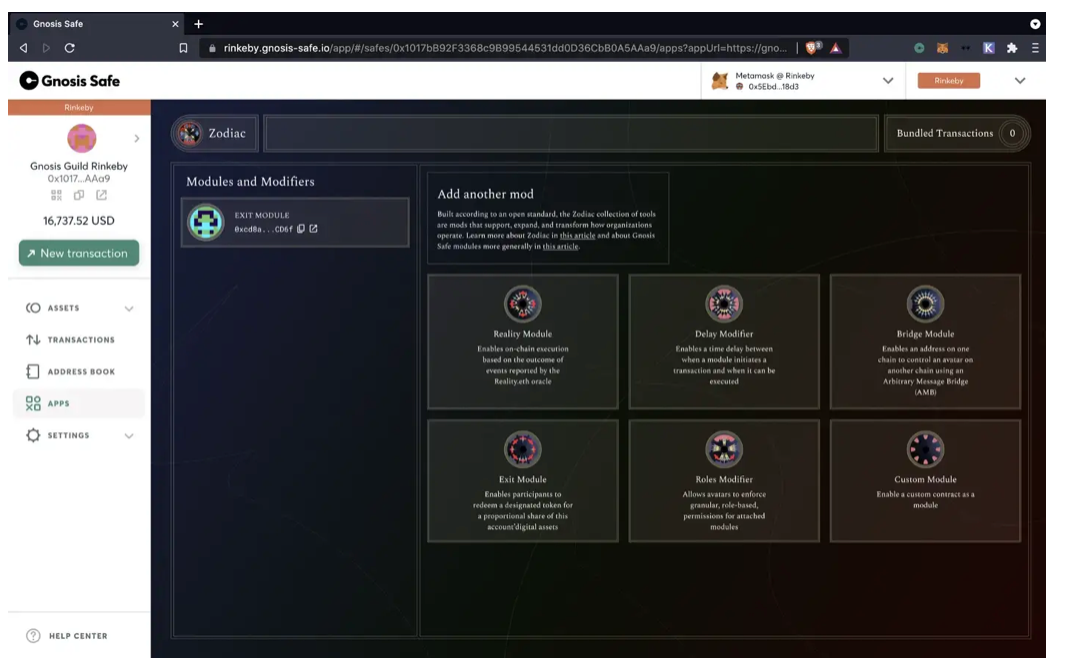The image size is (1068, 670).
Task: Open the Brave Shields lion icon
Action: [x=815, y=48]
